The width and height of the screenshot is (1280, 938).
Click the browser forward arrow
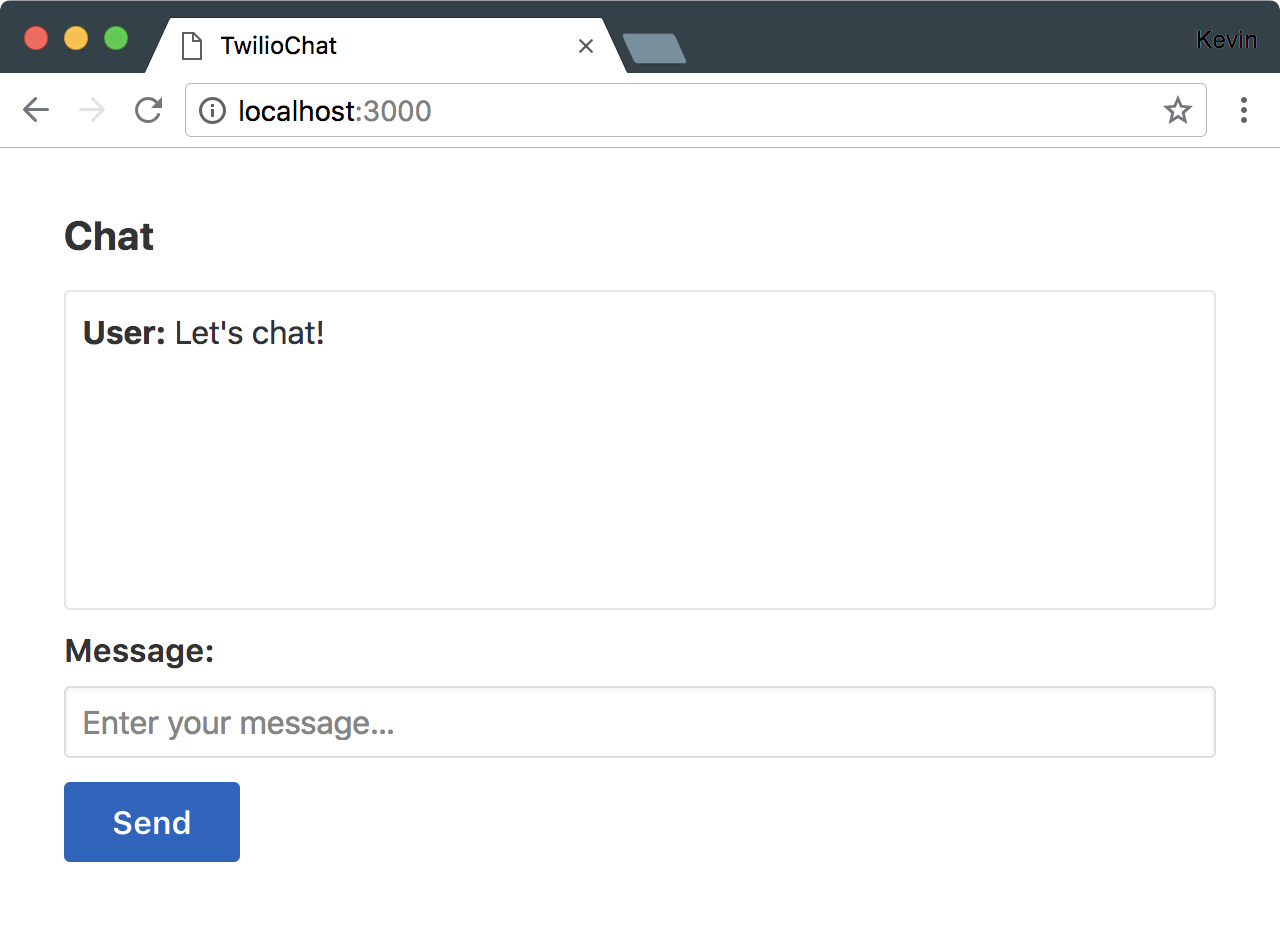pyautogui.click(x=92, y=110)
